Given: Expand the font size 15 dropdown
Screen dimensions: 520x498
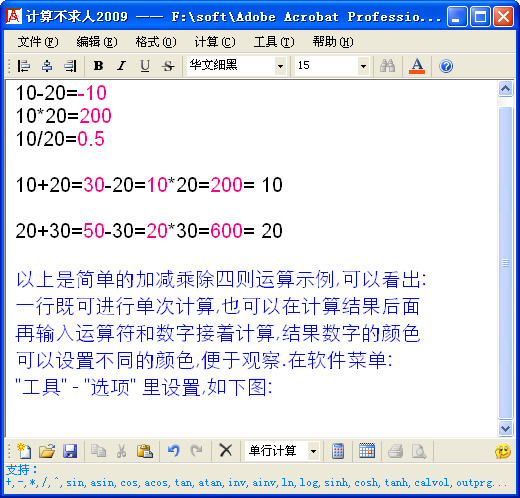Looking at the screenshot, I should (363, 66).
